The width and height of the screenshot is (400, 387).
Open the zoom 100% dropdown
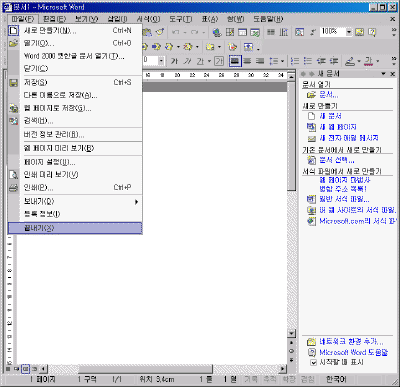click(349, 32)
